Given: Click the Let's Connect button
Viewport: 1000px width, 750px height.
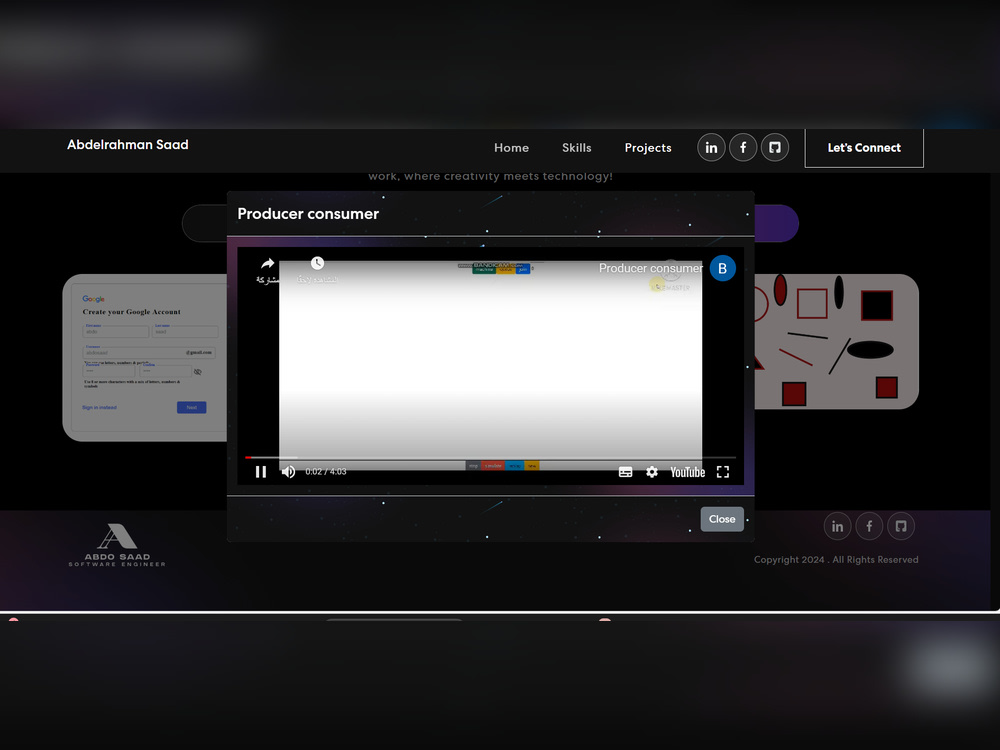Looking at the screenshot, I should 864,147.
